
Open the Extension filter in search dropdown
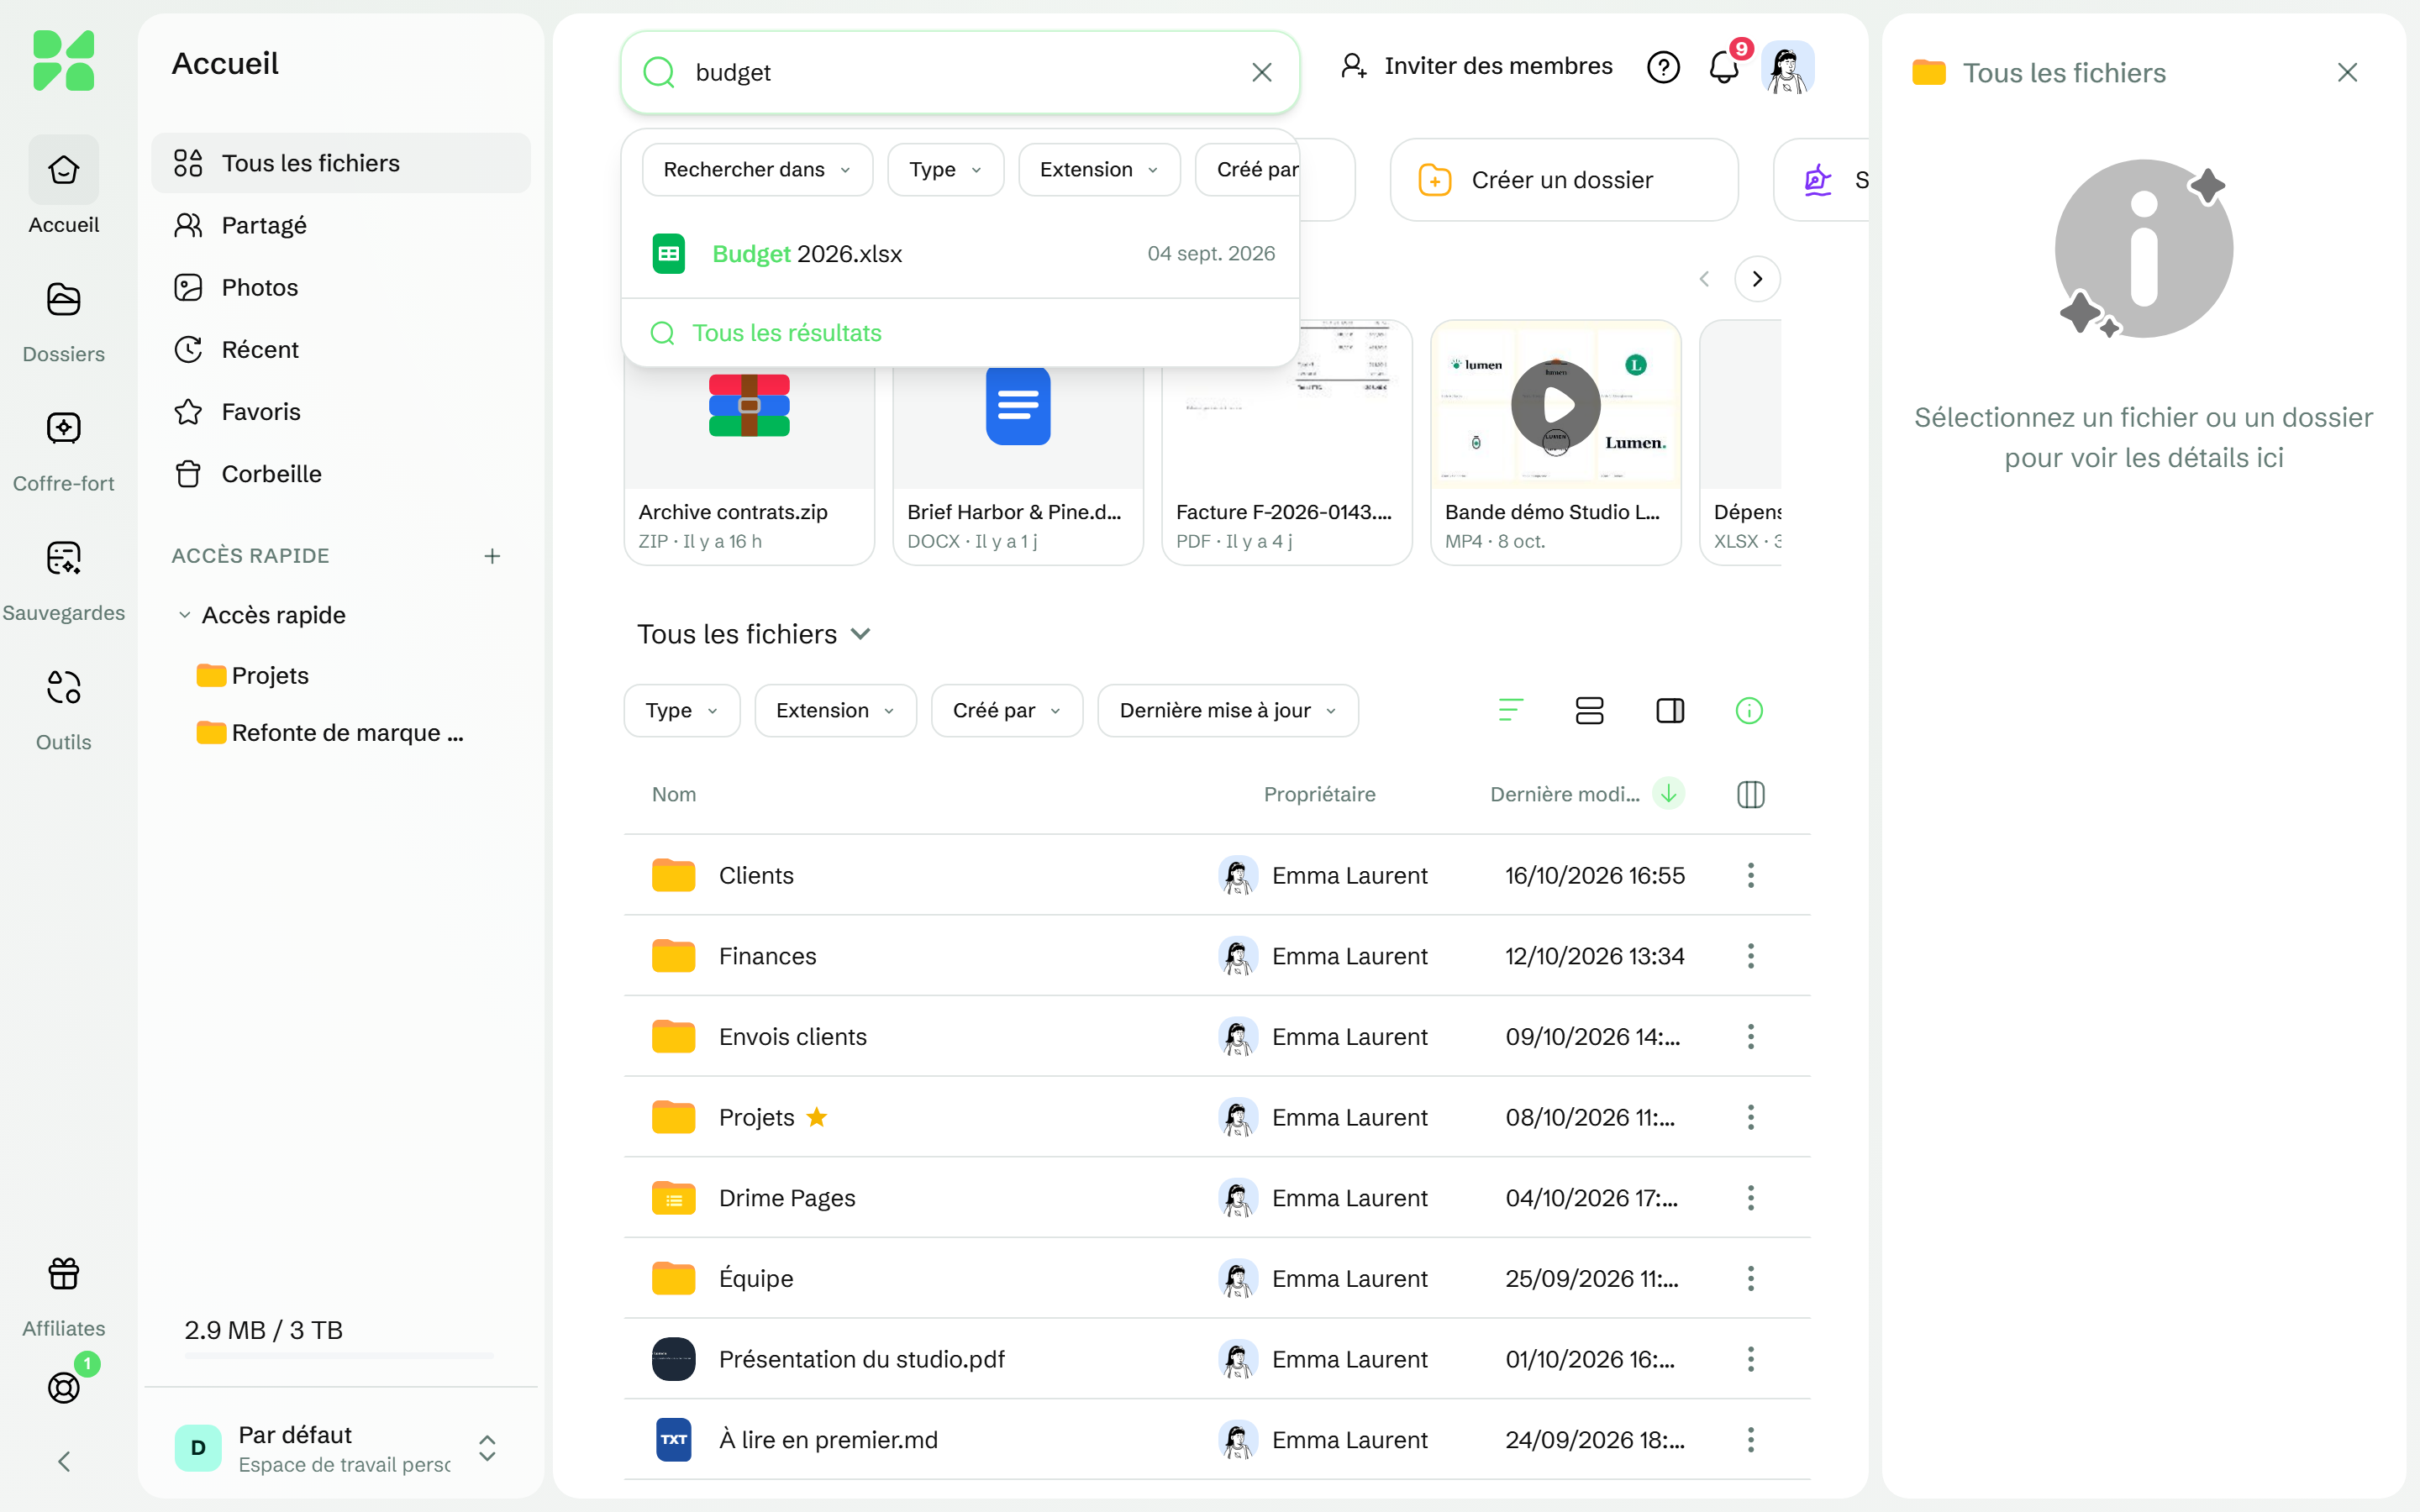(x=1099, y=169)
